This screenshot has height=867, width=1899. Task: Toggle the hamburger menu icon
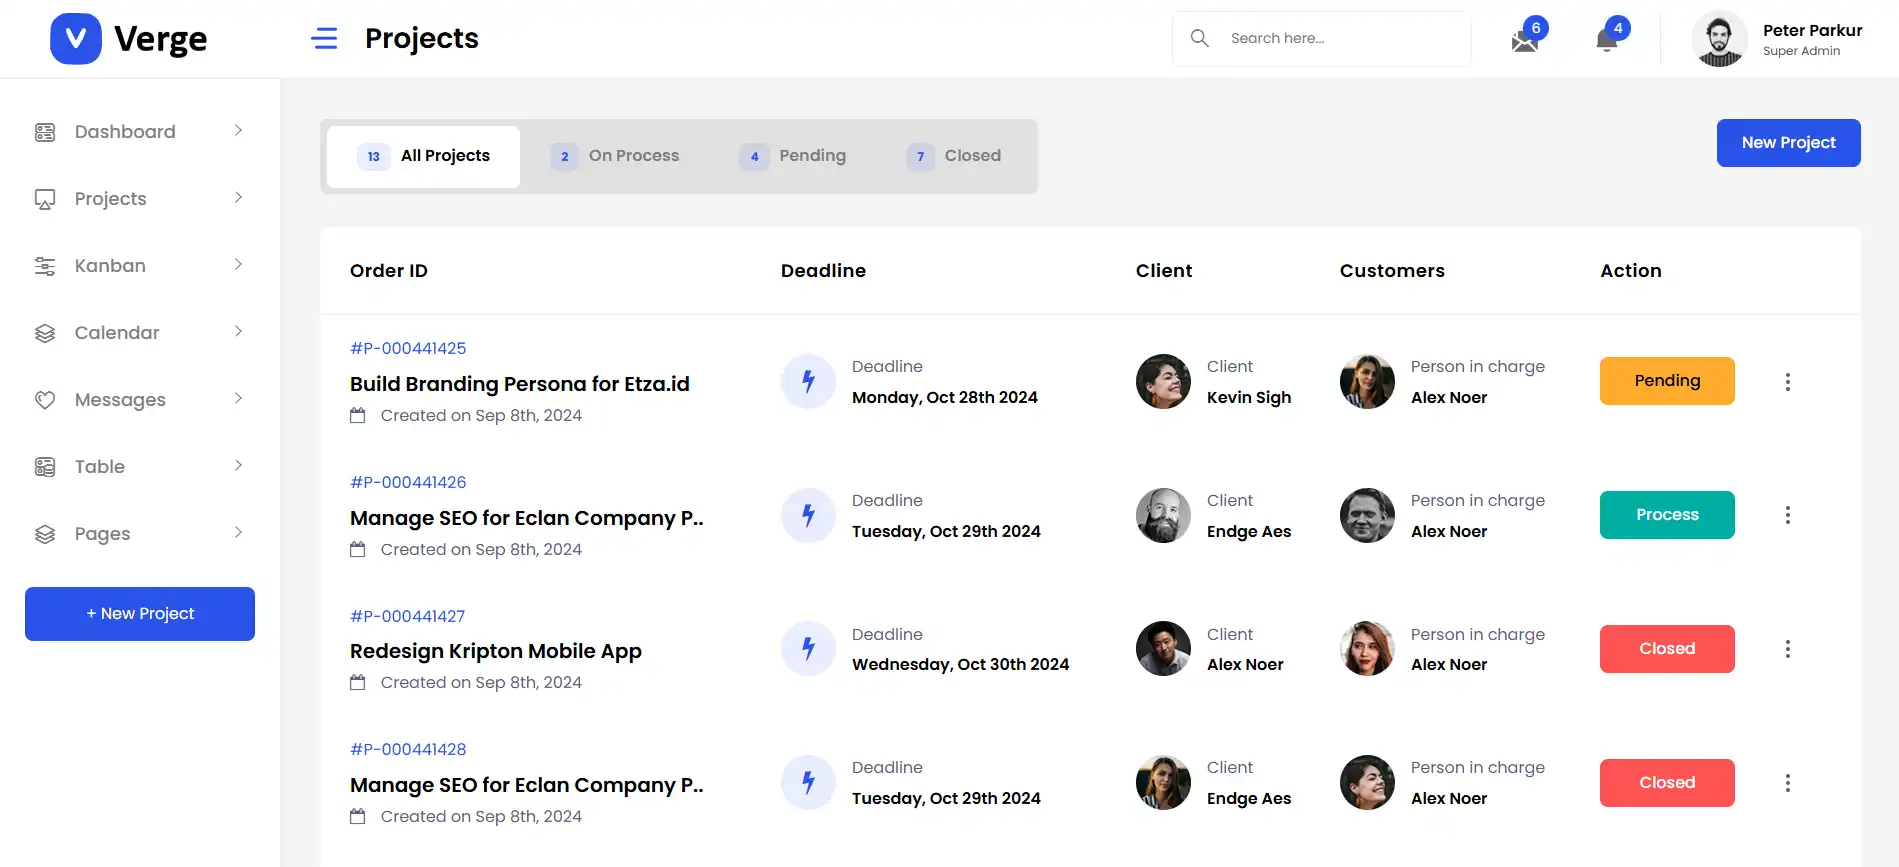click(x=324, y=39)
